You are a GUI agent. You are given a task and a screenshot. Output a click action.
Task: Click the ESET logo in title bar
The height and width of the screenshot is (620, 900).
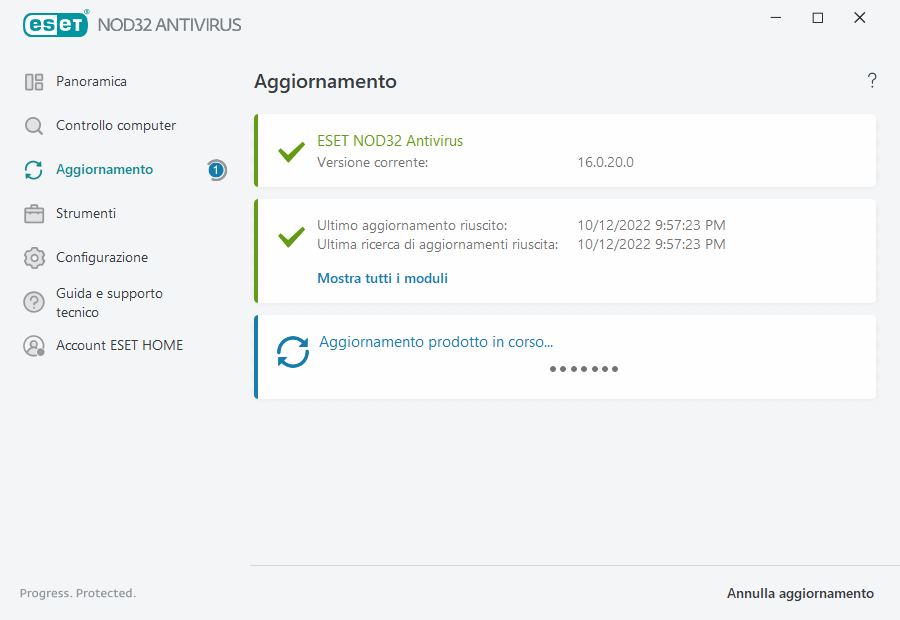(x=56, y=24)
